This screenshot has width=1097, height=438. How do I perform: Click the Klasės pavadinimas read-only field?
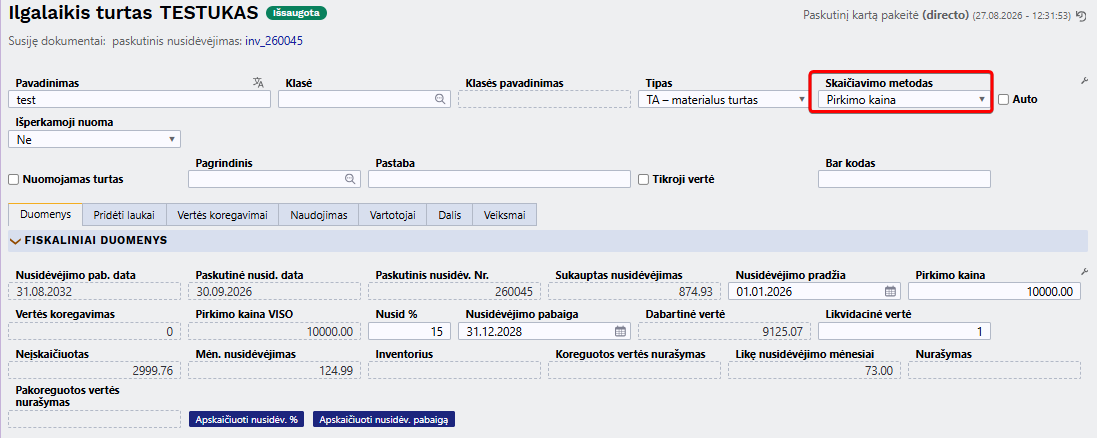click(544, 99)
